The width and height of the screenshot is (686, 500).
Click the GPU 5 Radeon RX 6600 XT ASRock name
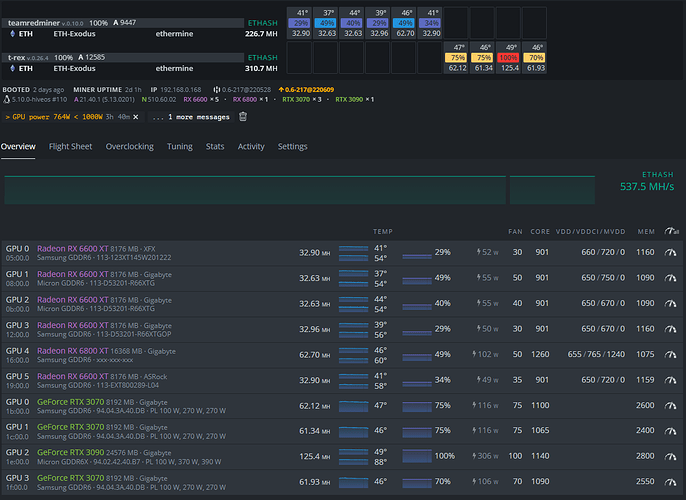coord(73,376)
